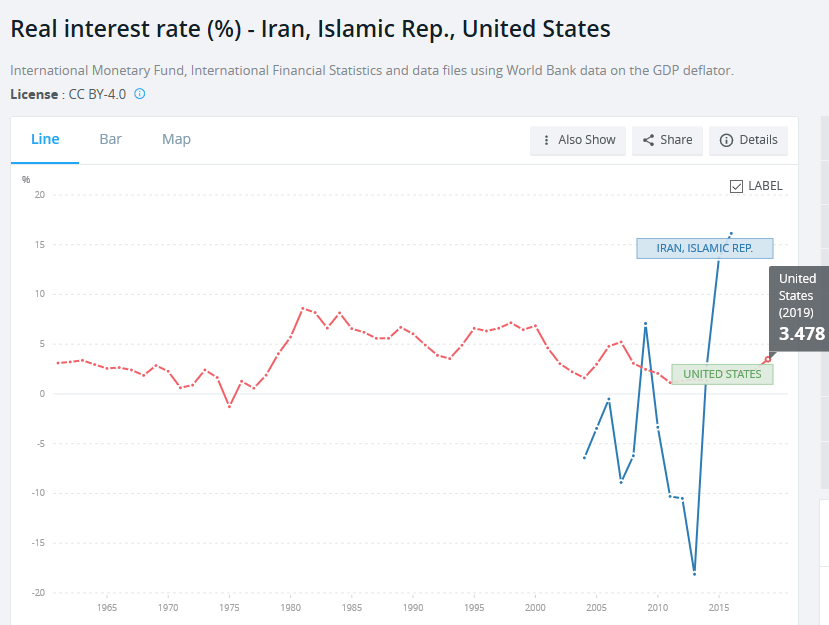Click the Iran line's lowest point near 2013
The image size is (829, 625).
point(694,573)
